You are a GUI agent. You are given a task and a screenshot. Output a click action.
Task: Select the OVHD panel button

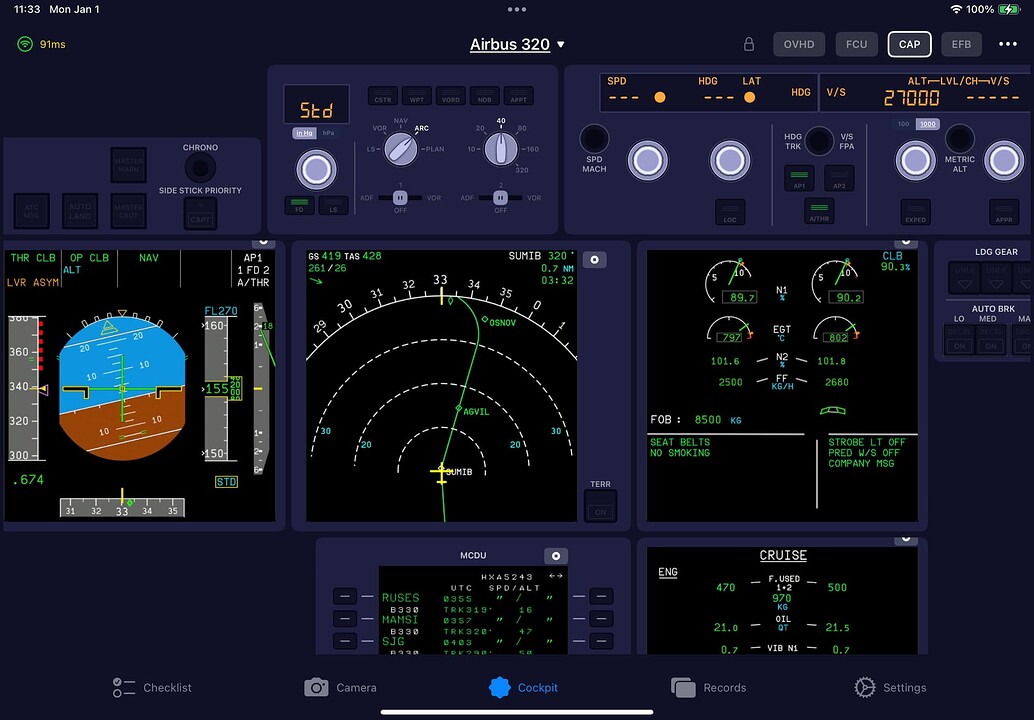tap(799, 45)
